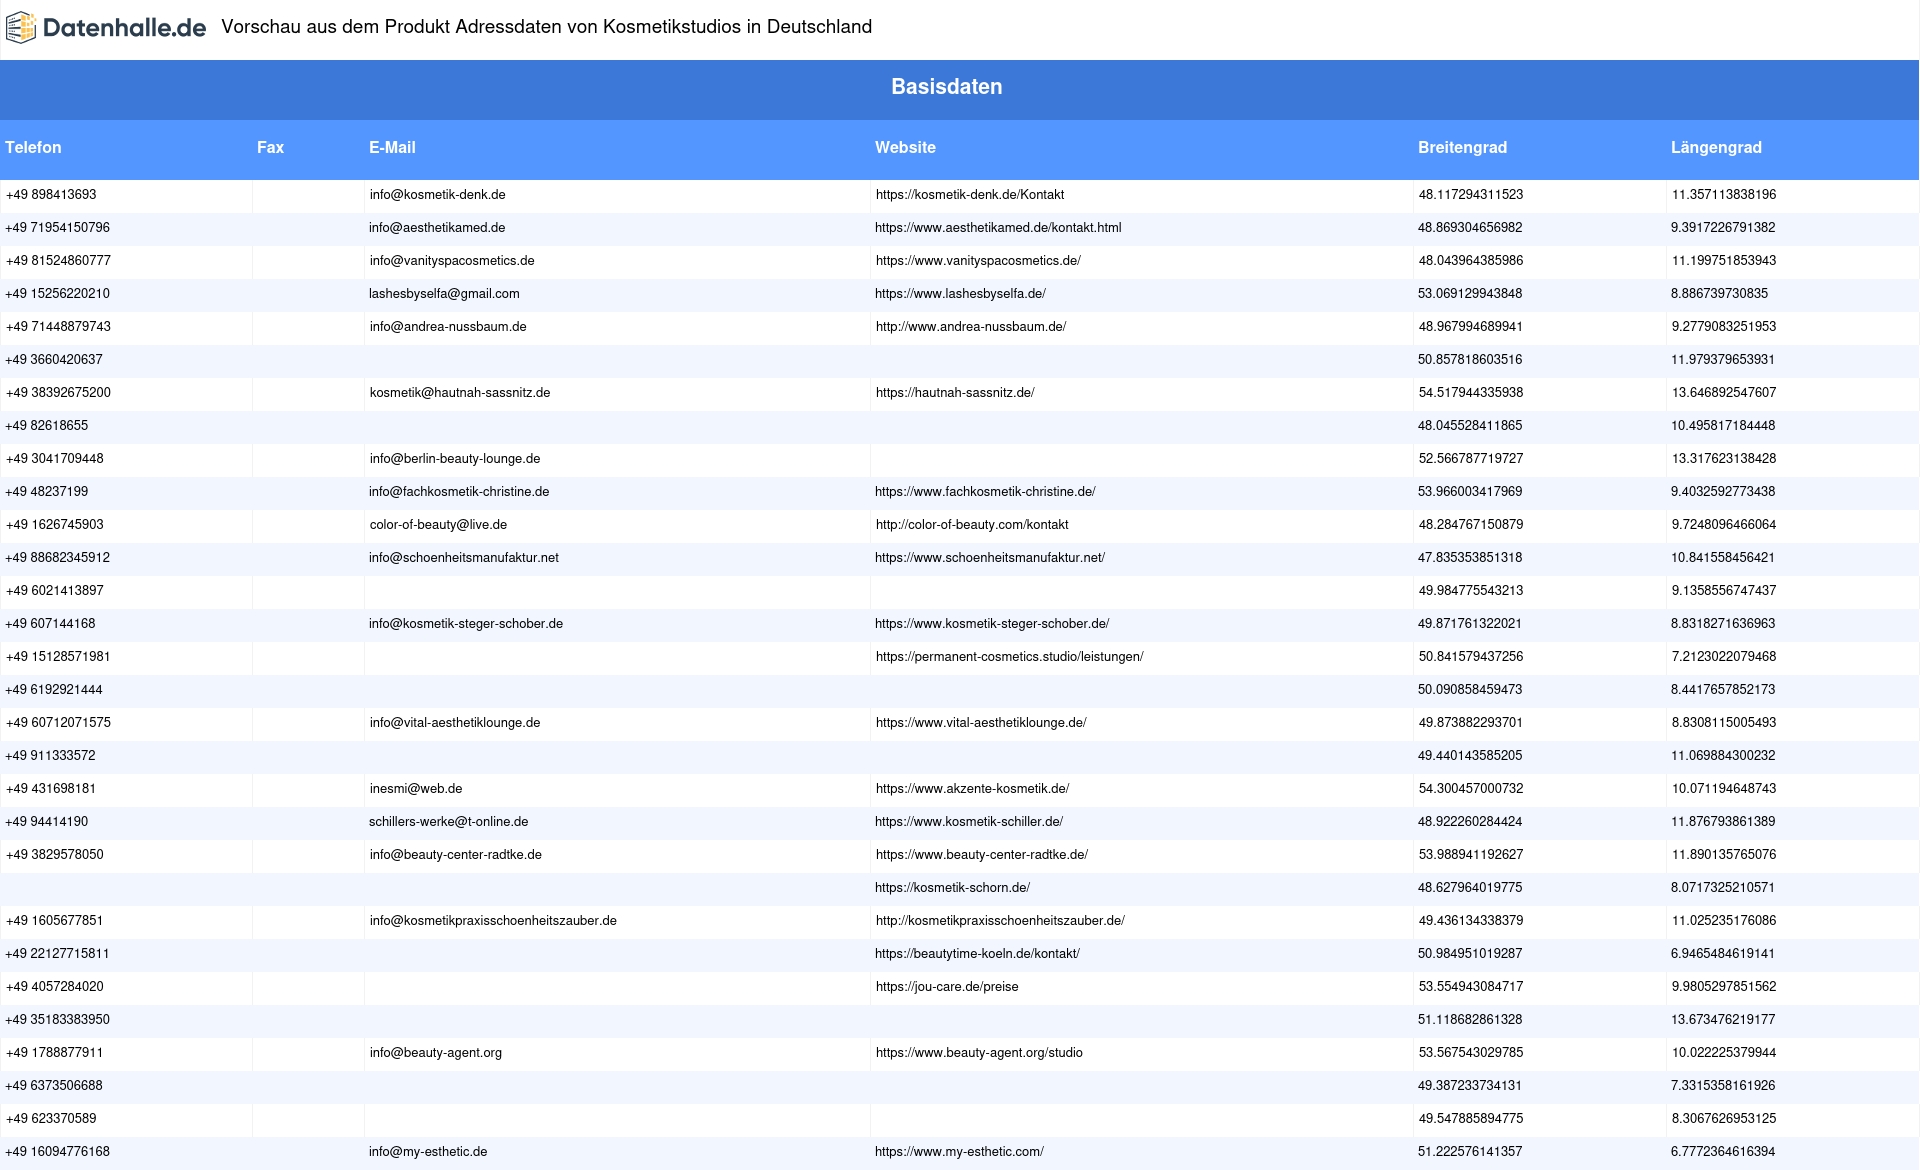Screen dimensions: 1920x1170
Task: Click website www.beauty-agent.org/studio
Action: coord(979,1053)
